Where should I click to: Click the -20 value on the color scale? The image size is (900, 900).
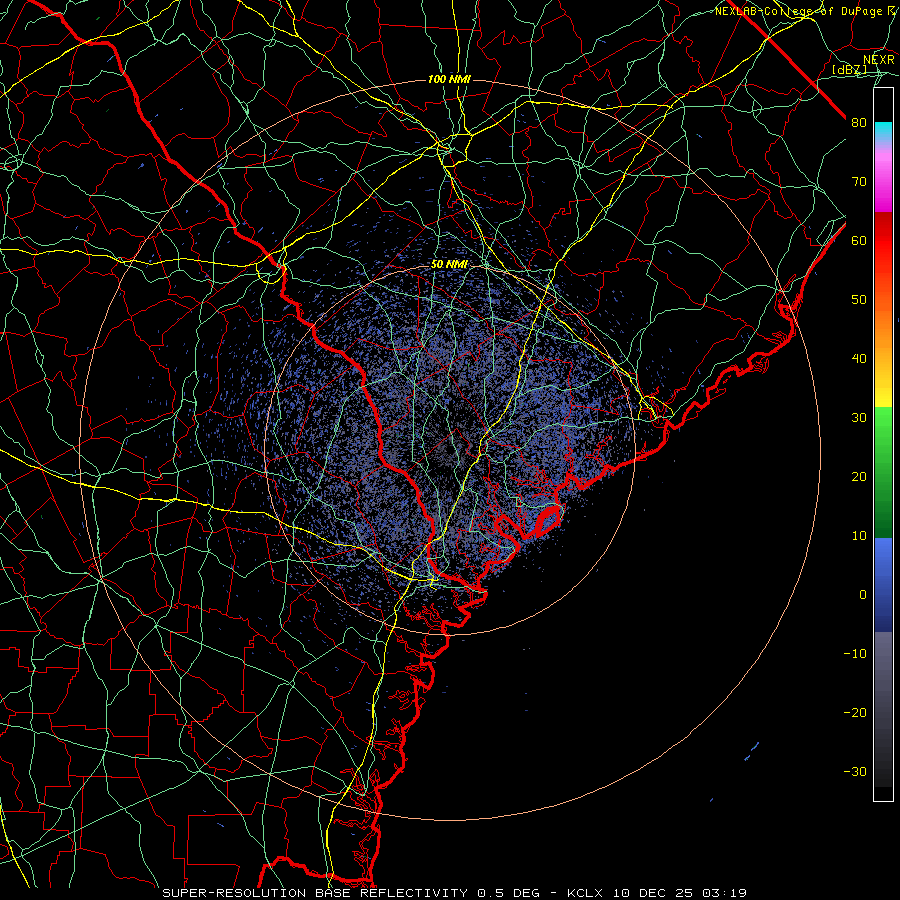pos(855,713)
